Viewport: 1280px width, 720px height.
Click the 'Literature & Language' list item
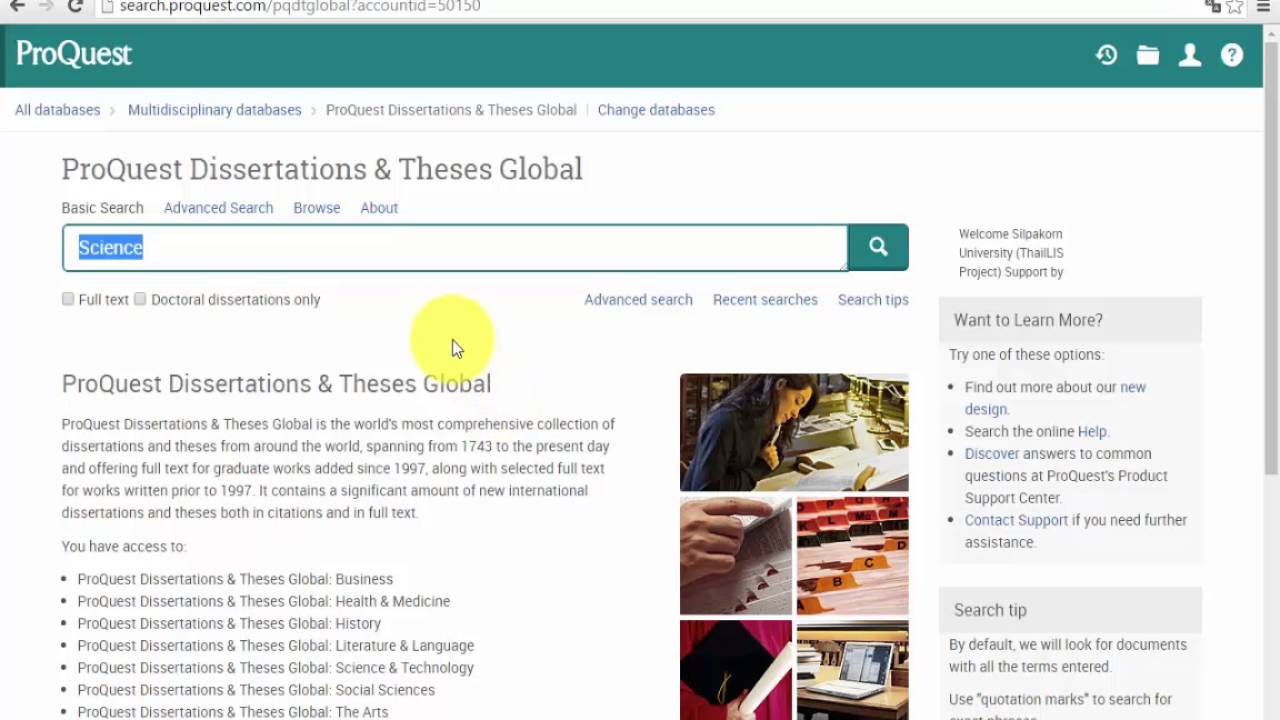(276, 645)
